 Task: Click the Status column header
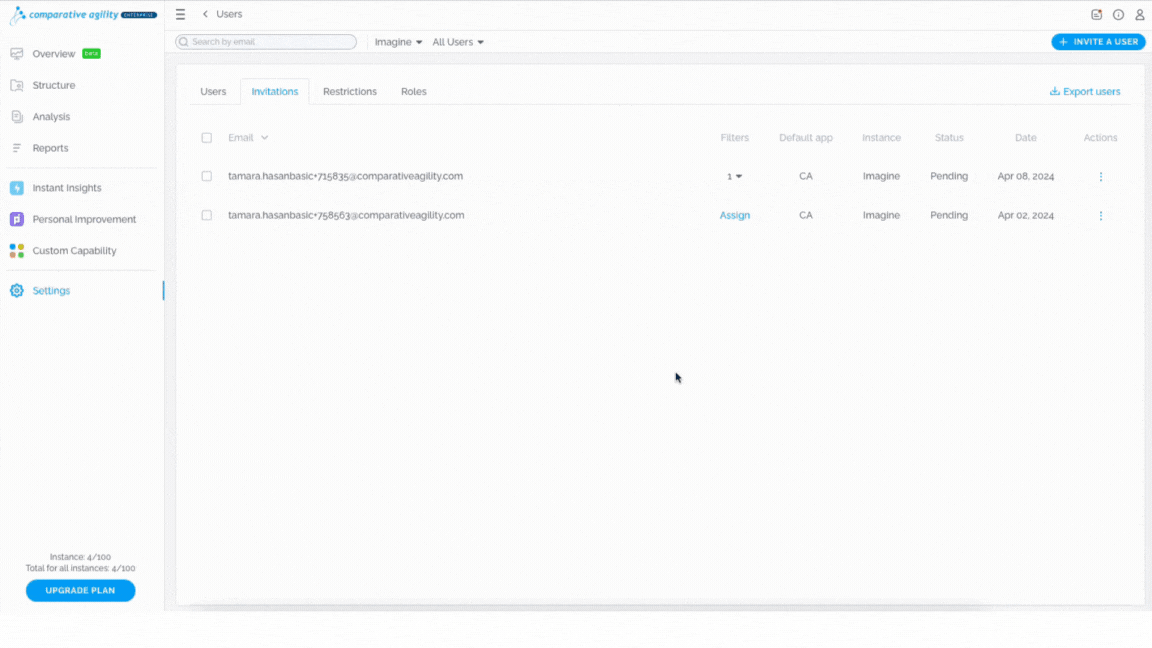pyautogui.click(x=949, y=138)
